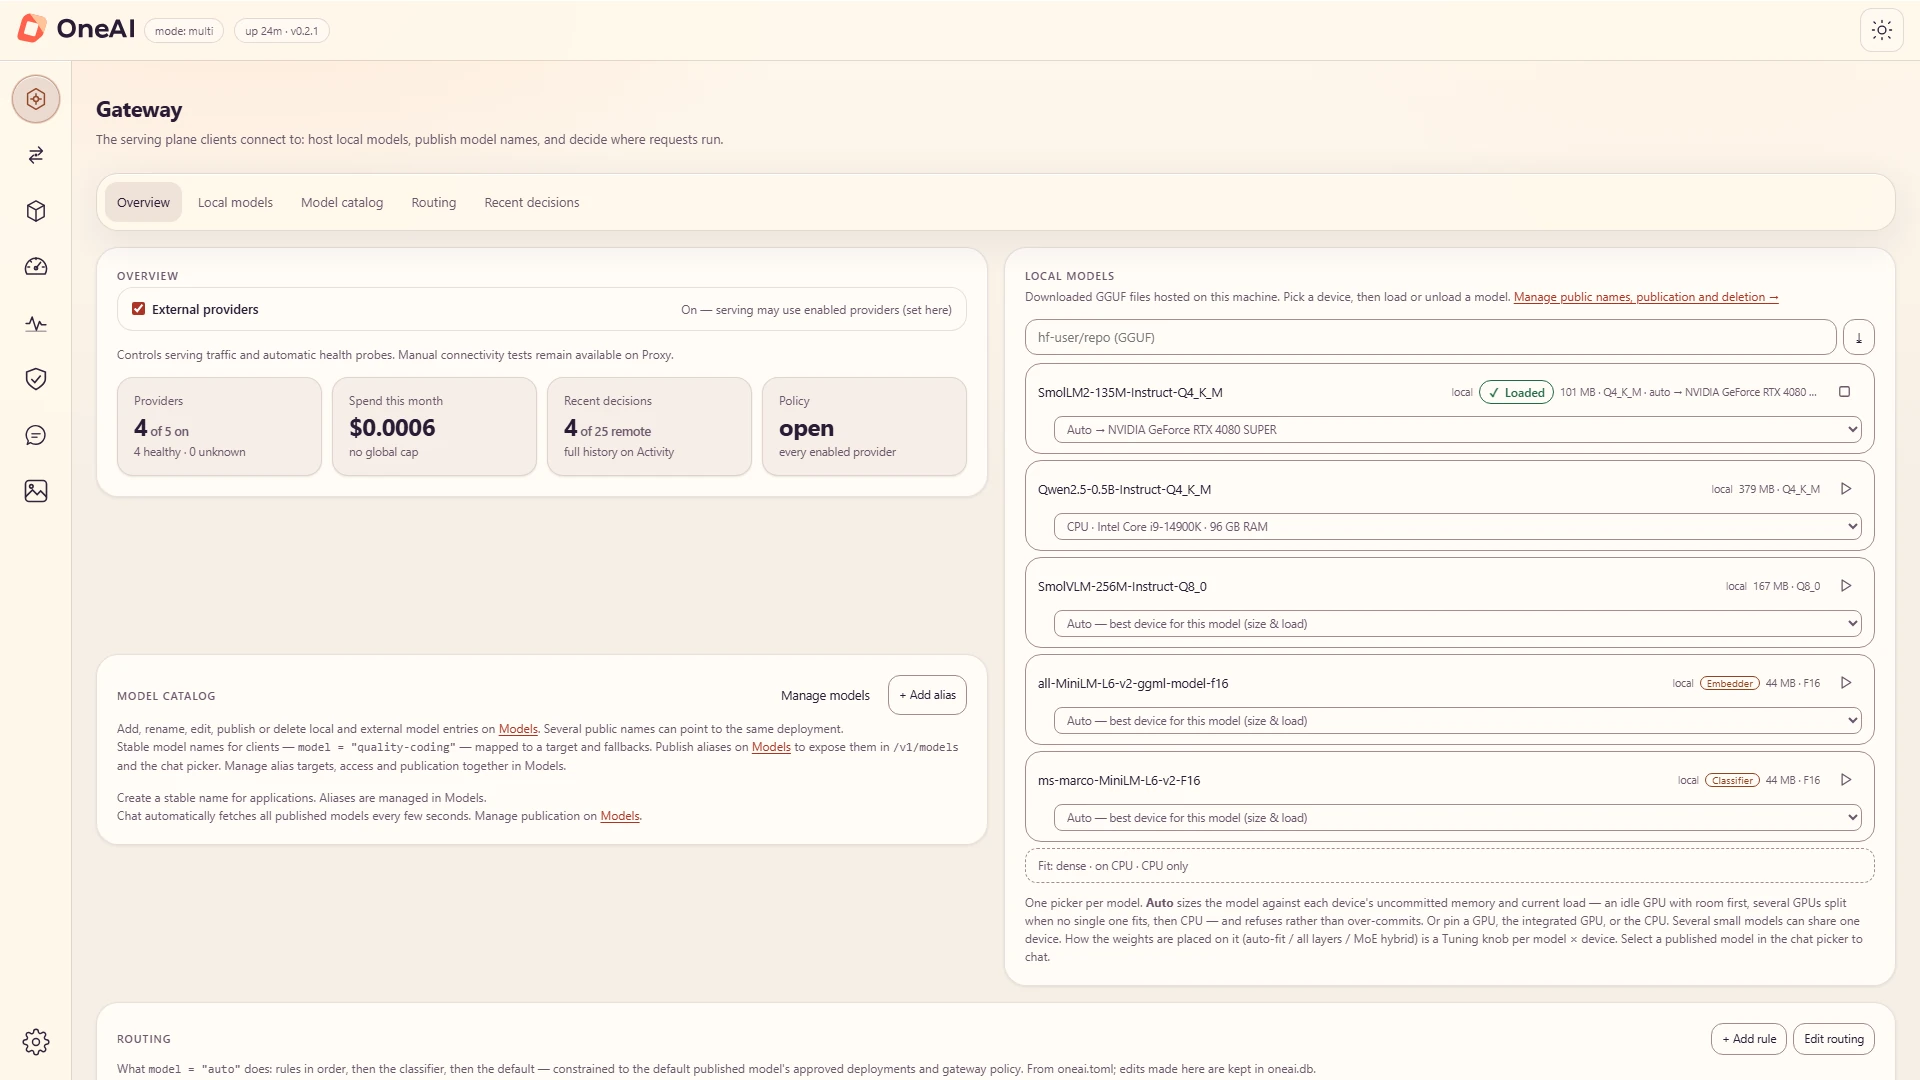This screenshot has width=1920, height=1080.
Task: Click the OneAI logo icon
Action: (32, 28)
